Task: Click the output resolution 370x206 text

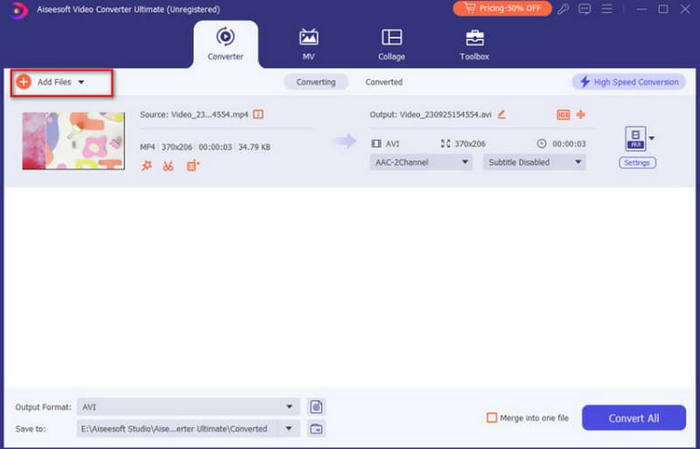Action: (x=470, y=144)
